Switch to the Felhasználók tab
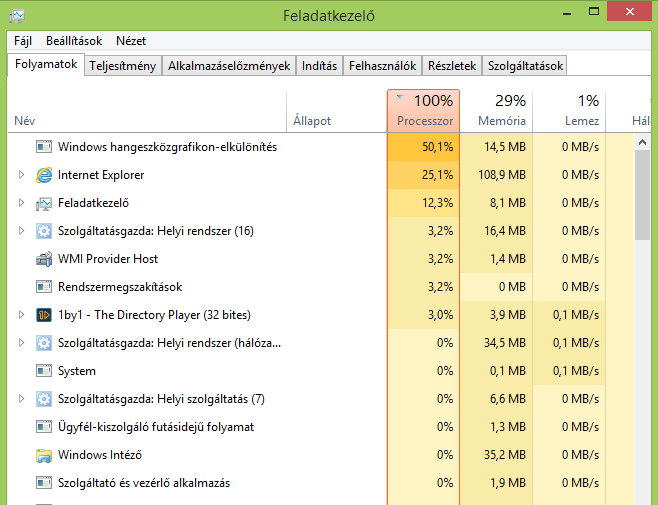This screenshot has width=658, height=505. point(382,66)
